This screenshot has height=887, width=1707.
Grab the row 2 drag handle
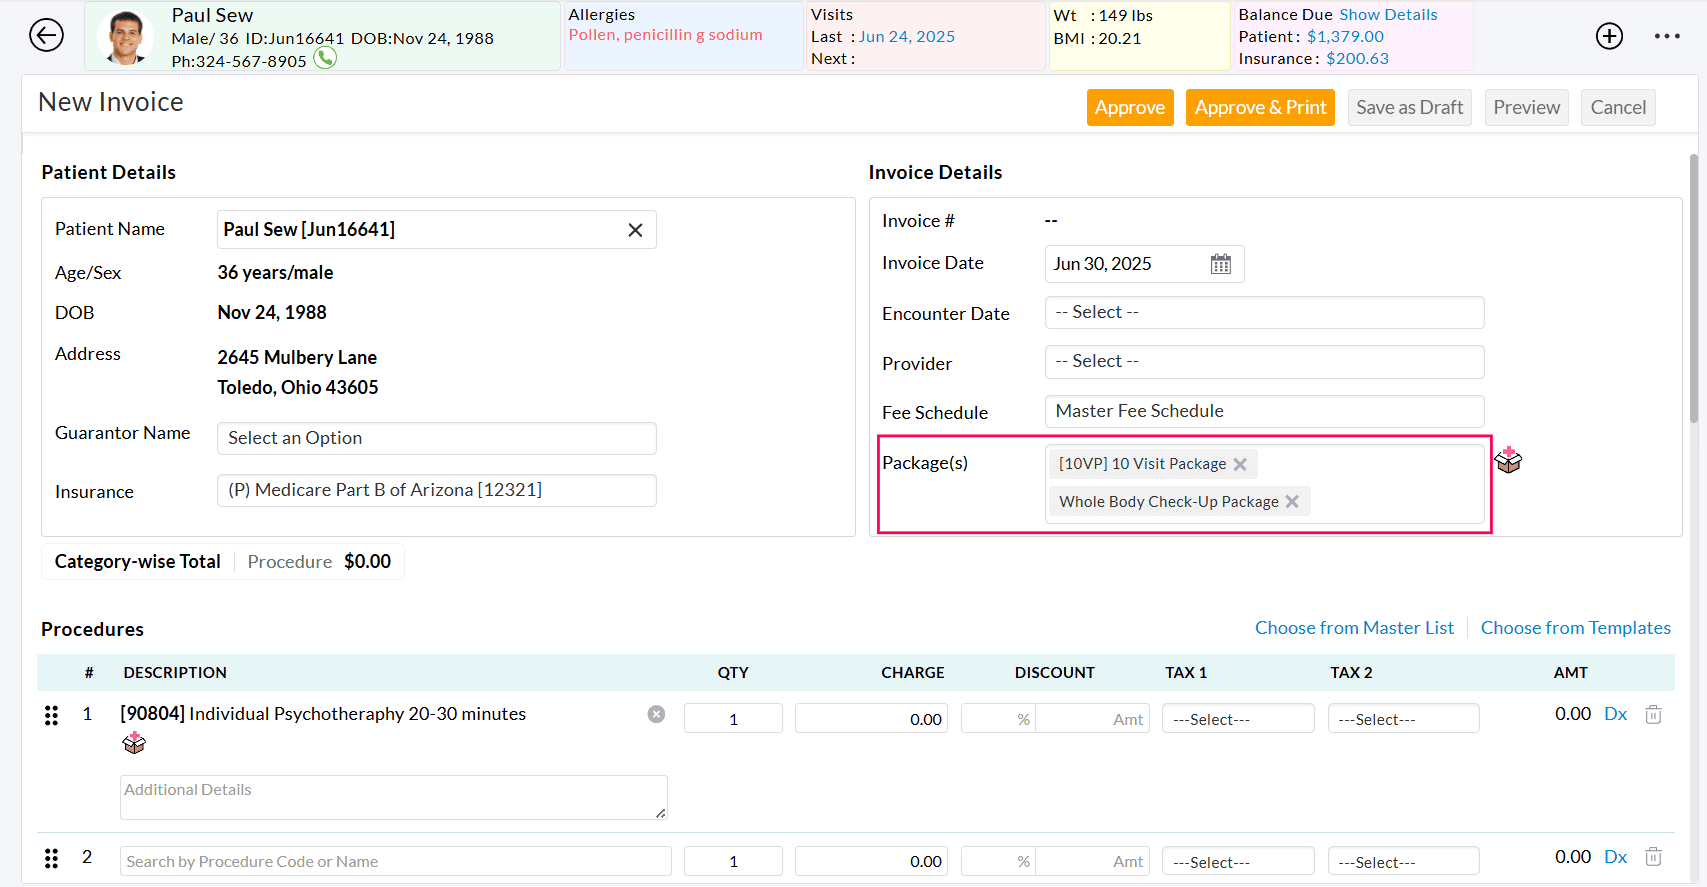tap(51, 858)
